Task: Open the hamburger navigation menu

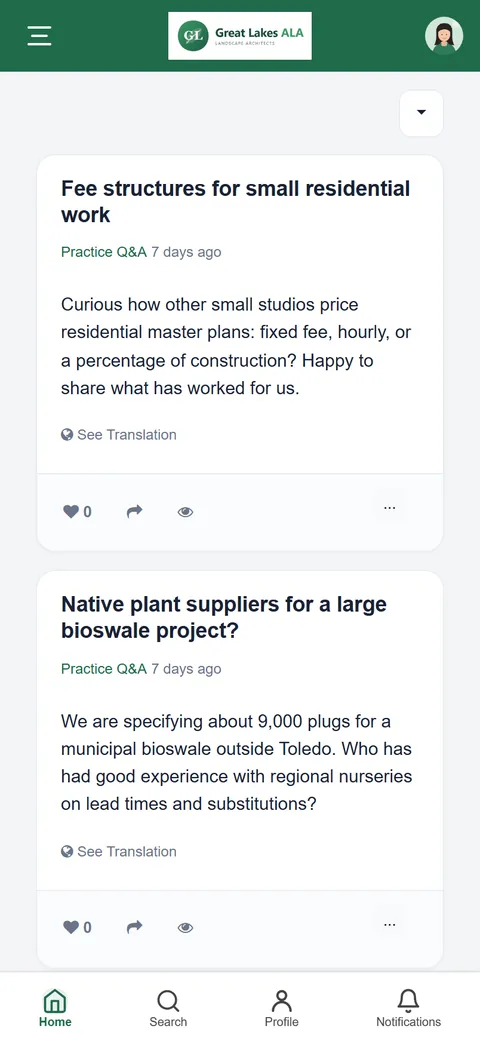Action: [39, 35]
